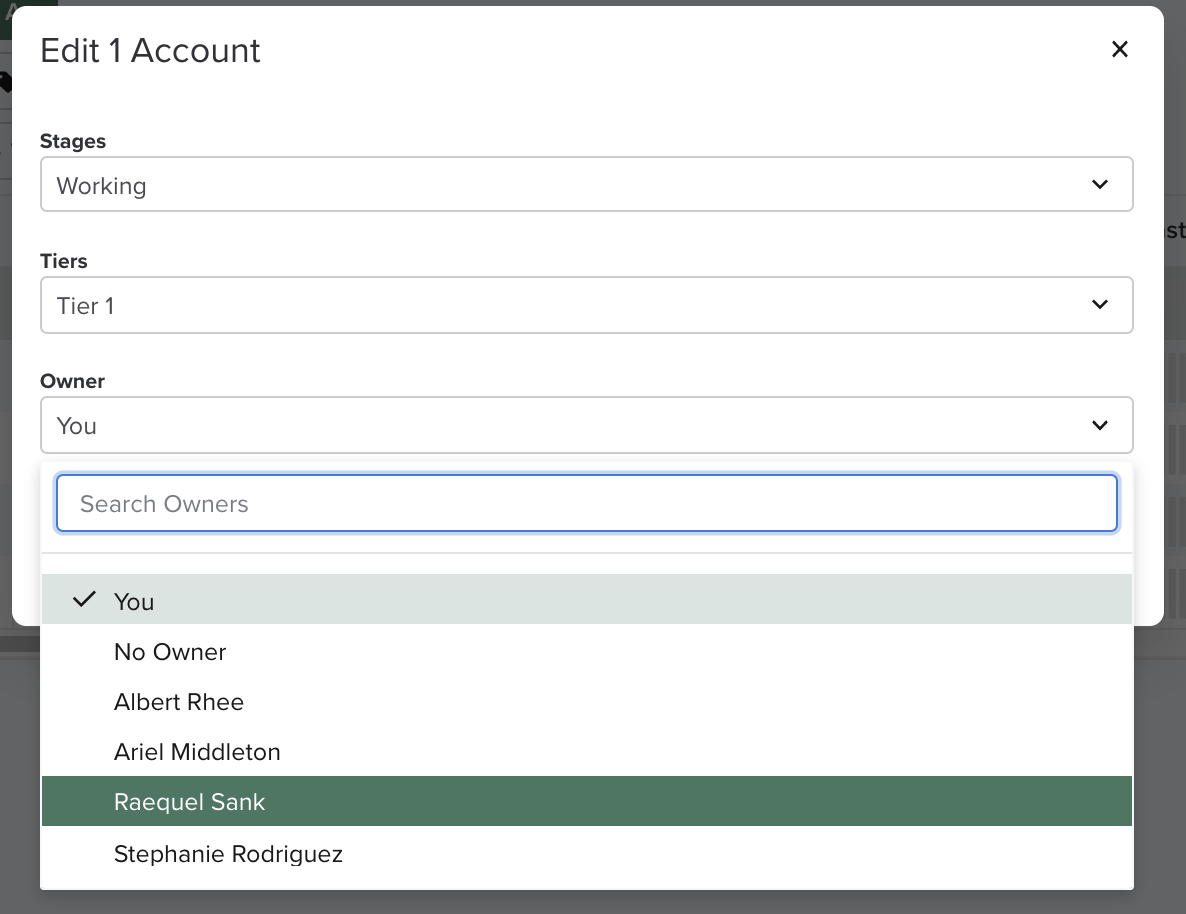
Task: Choose No Owner from the owner list
Action: point(586,651)
